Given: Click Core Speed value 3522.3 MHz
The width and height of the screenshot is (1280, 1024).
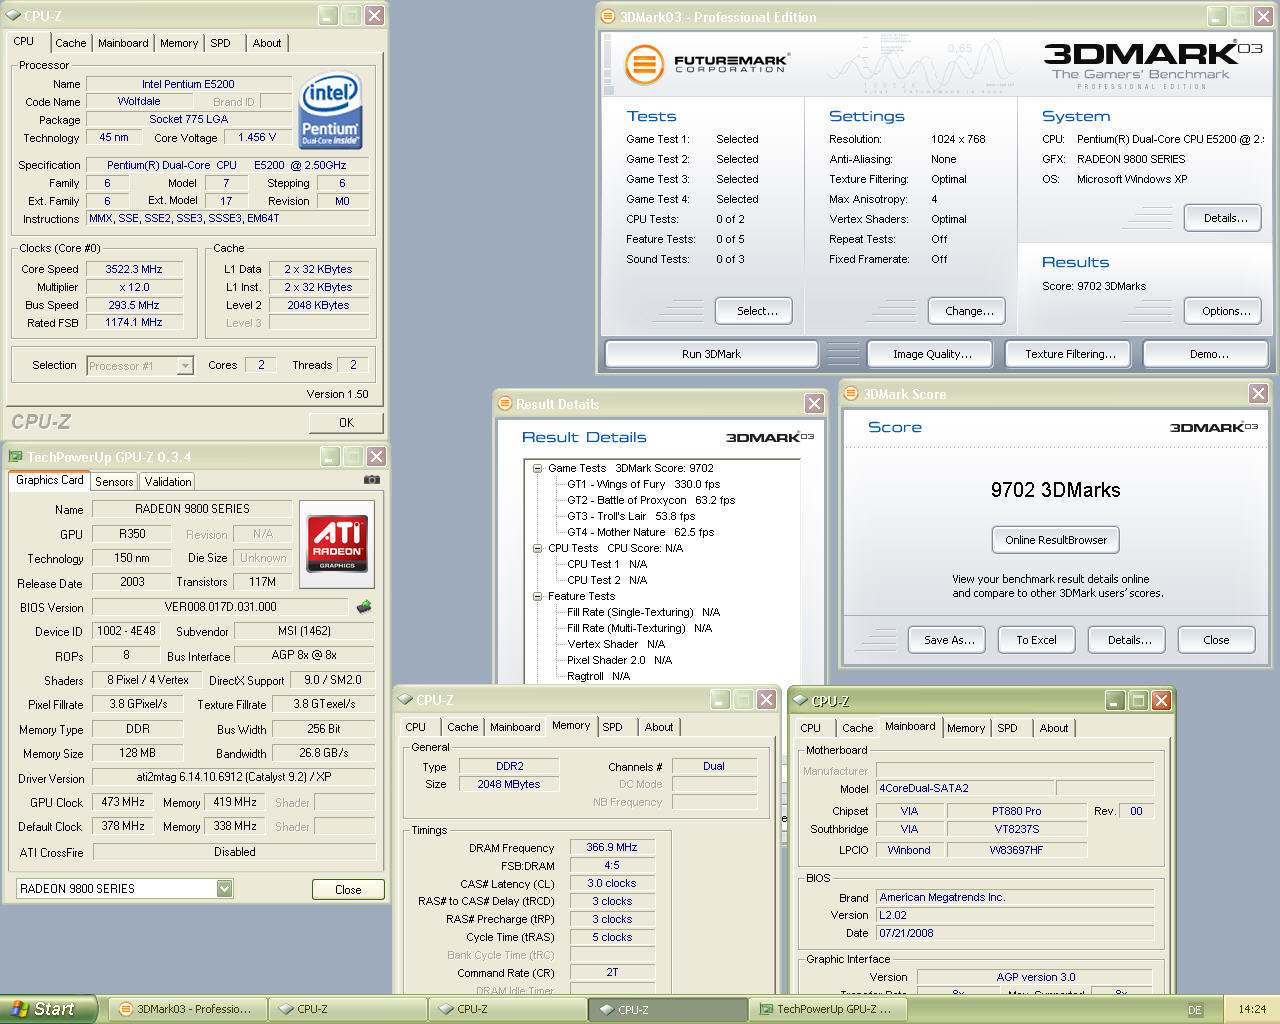Looking at the screenshot, I should [x=134, y=269].
